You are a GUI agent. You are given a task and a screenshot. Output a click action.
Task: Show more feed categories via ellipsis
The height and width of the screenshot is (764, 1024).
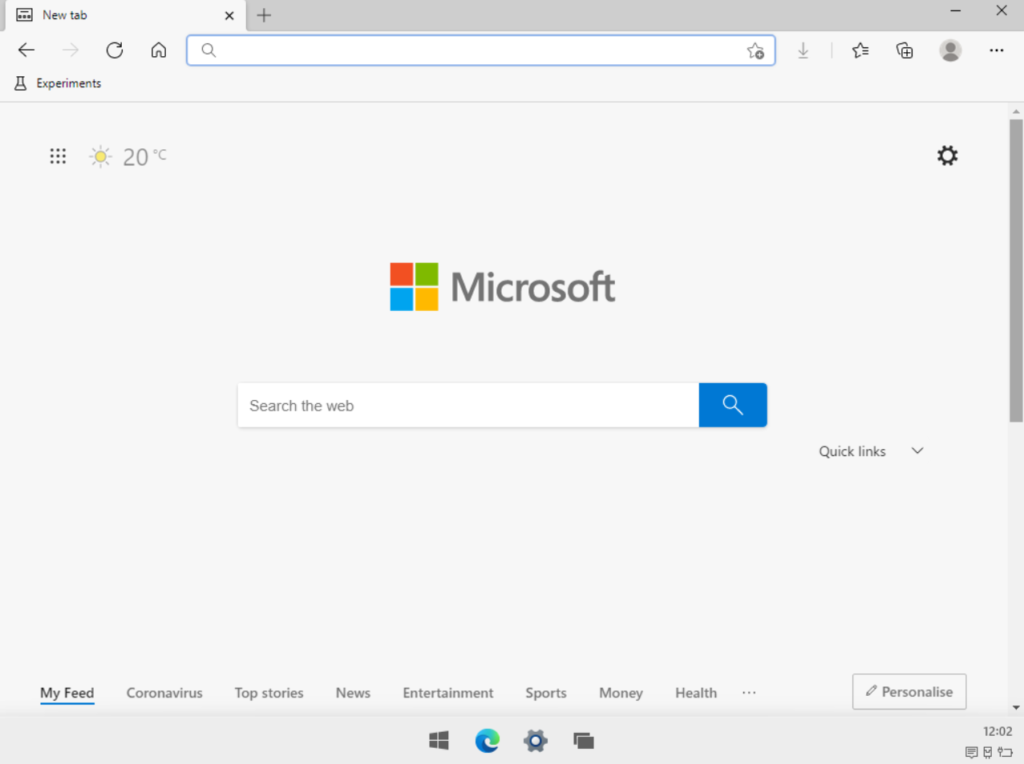pos(748,692)
